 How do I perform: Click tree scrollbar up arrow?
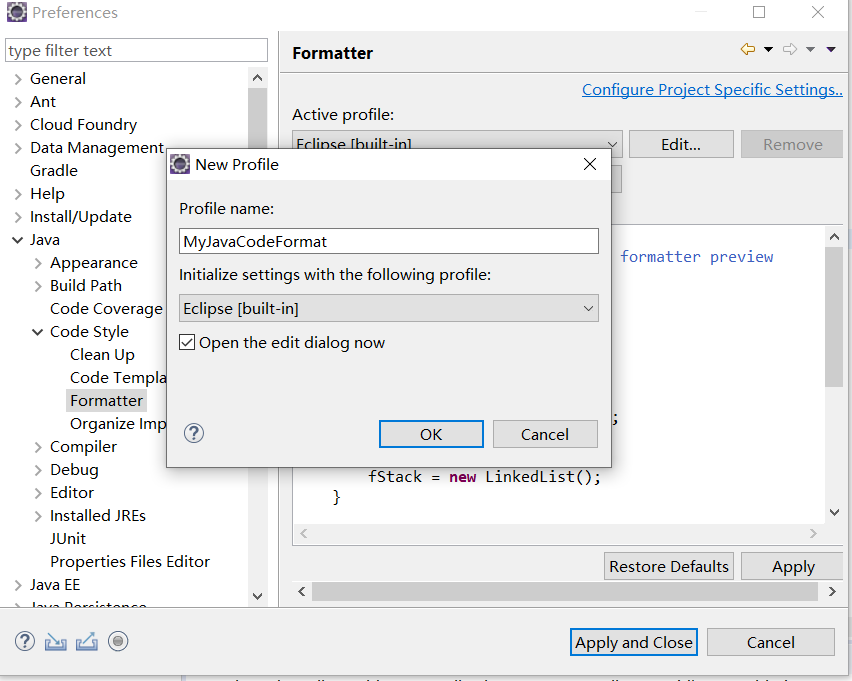[x=258, y=78]
